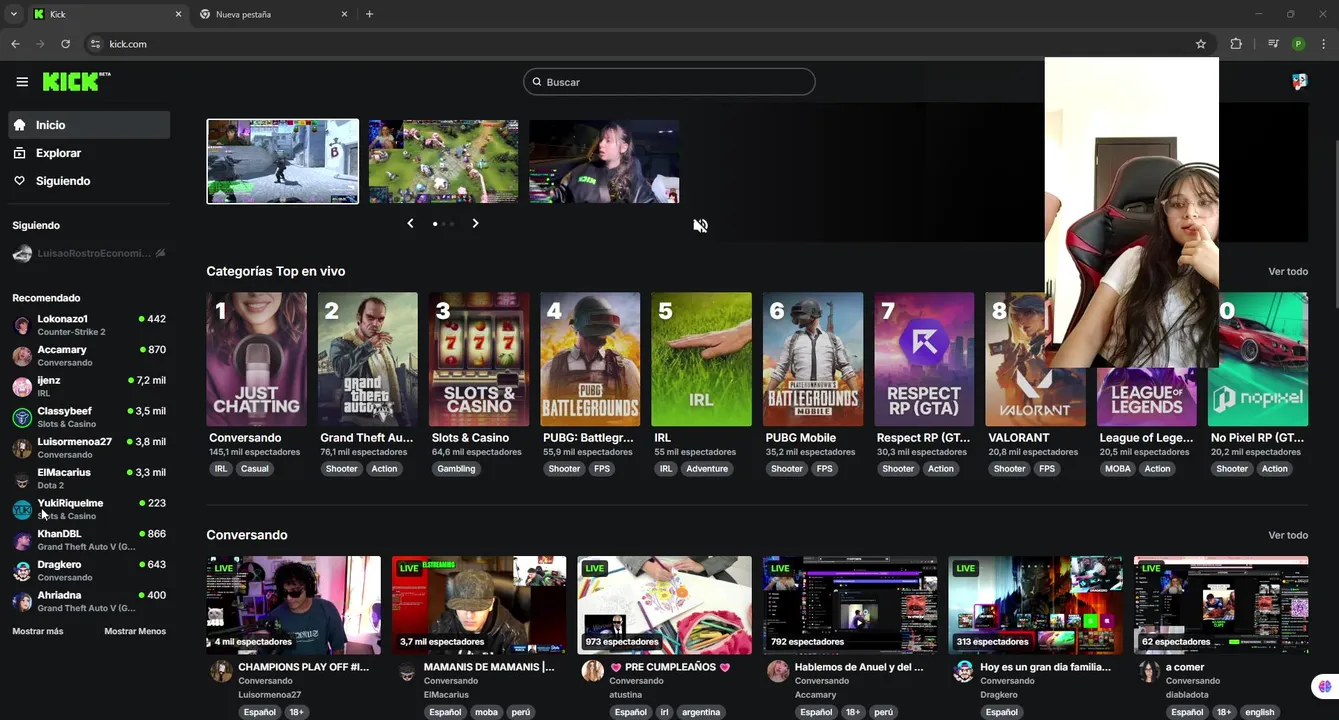Select the third featured stream thumbnail
Viewport: 1339px width, 720px height.
click(604, 161)
